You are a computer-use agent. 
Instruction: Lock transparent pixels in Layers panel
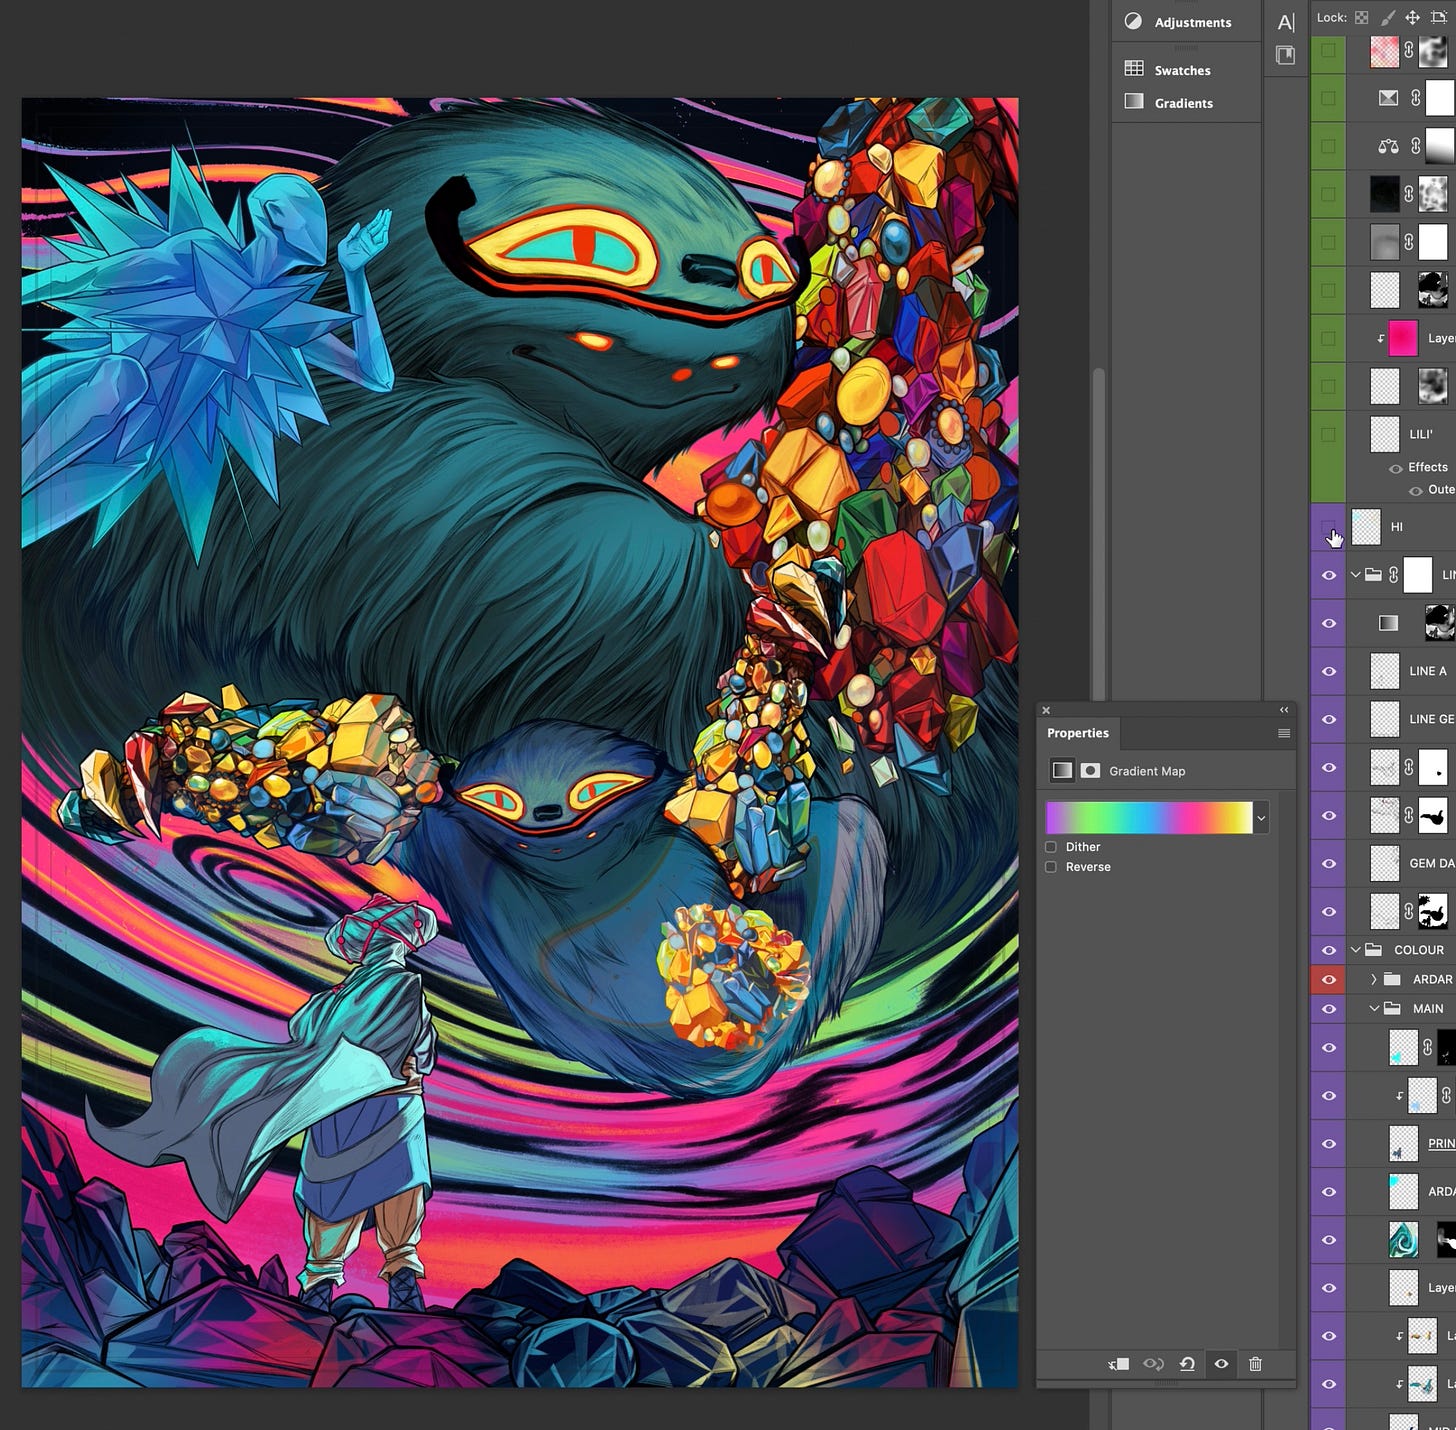click(x=1362, y=17)
